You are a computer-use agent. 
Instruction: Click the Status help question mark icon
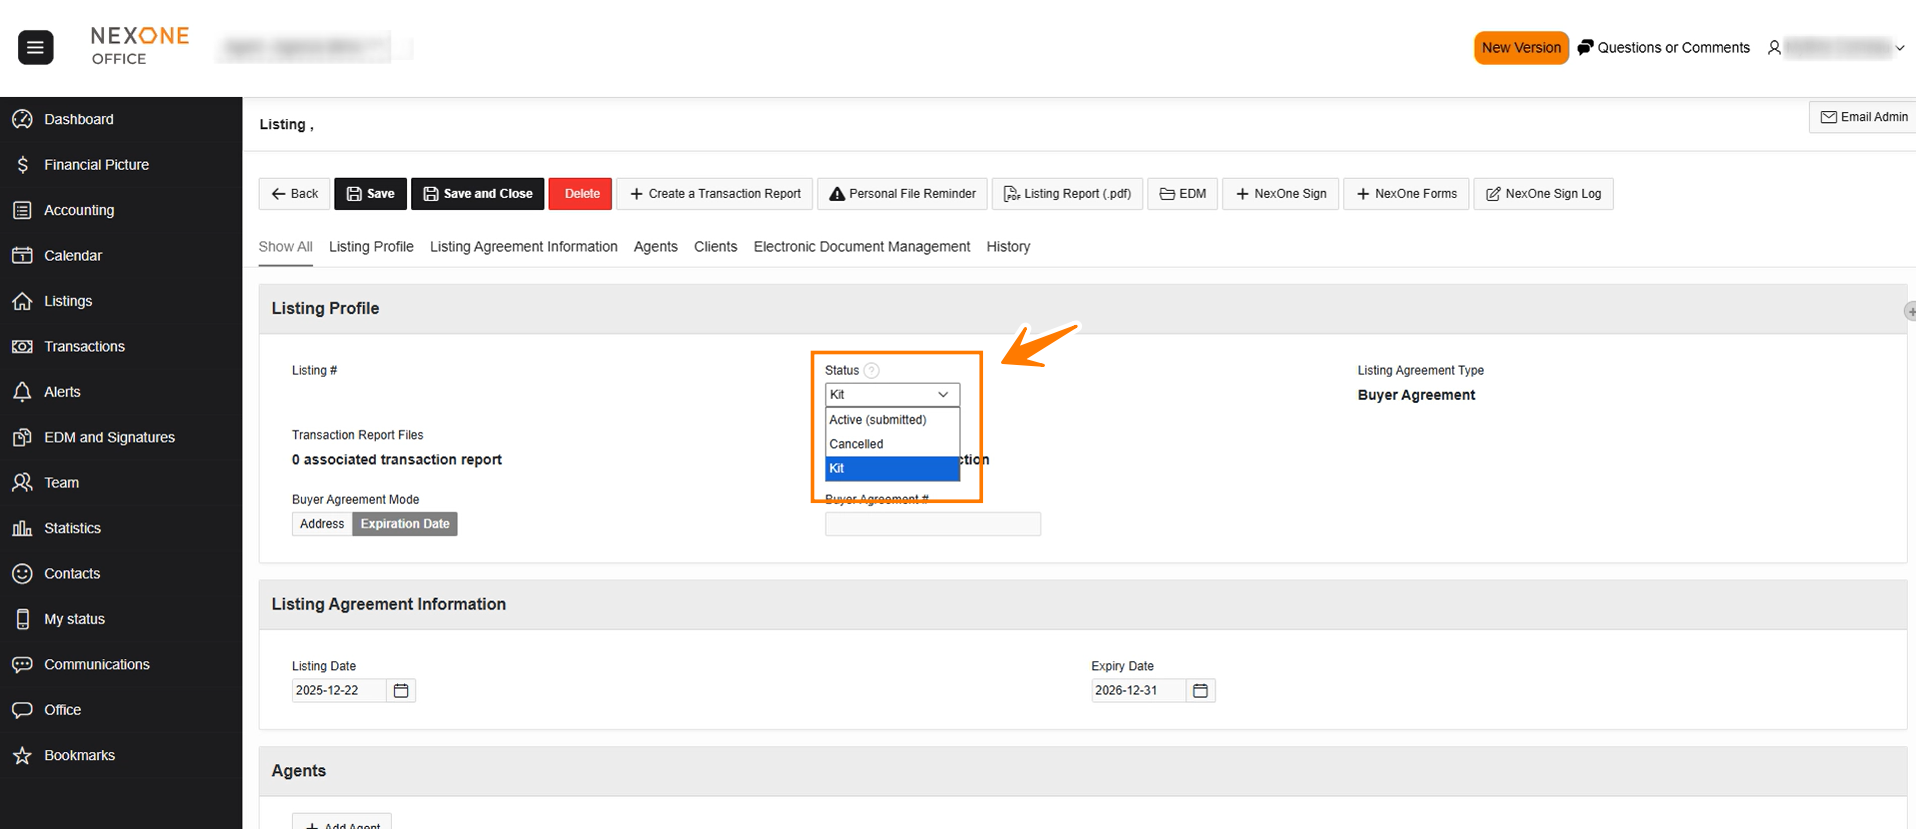(872, 370)
